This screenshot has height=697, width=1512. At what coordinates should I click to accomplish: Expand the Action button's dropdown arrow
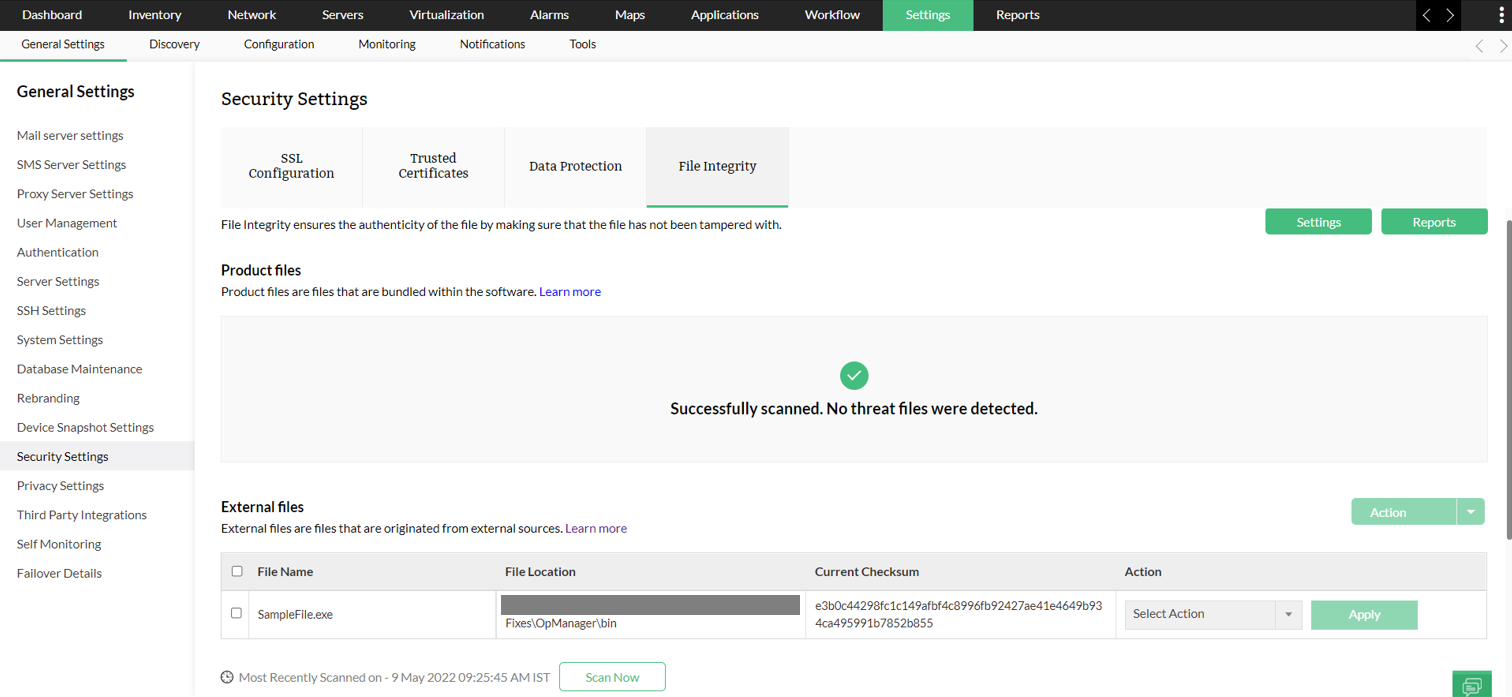1470,512
